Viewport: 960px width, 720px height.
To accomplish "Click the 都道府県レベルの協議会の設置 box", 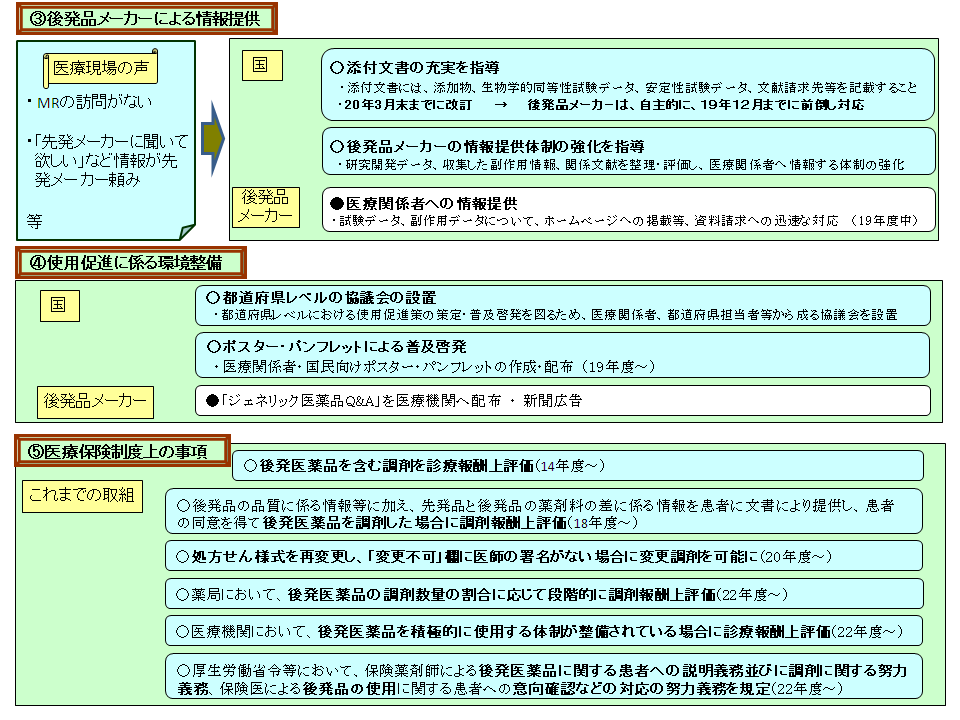I will coord(562,305).
